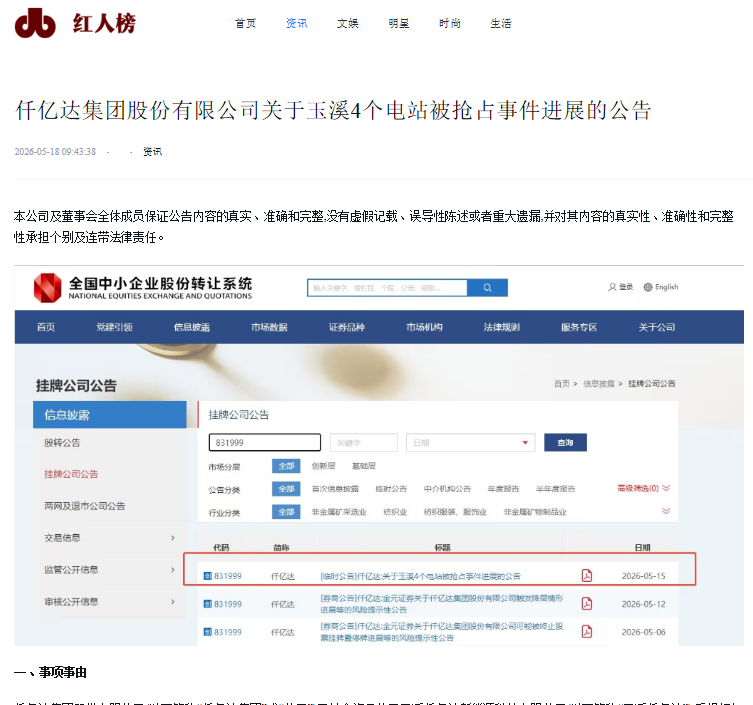
Task: Open the 生活 navigation tab
Action: coord(501,23)
